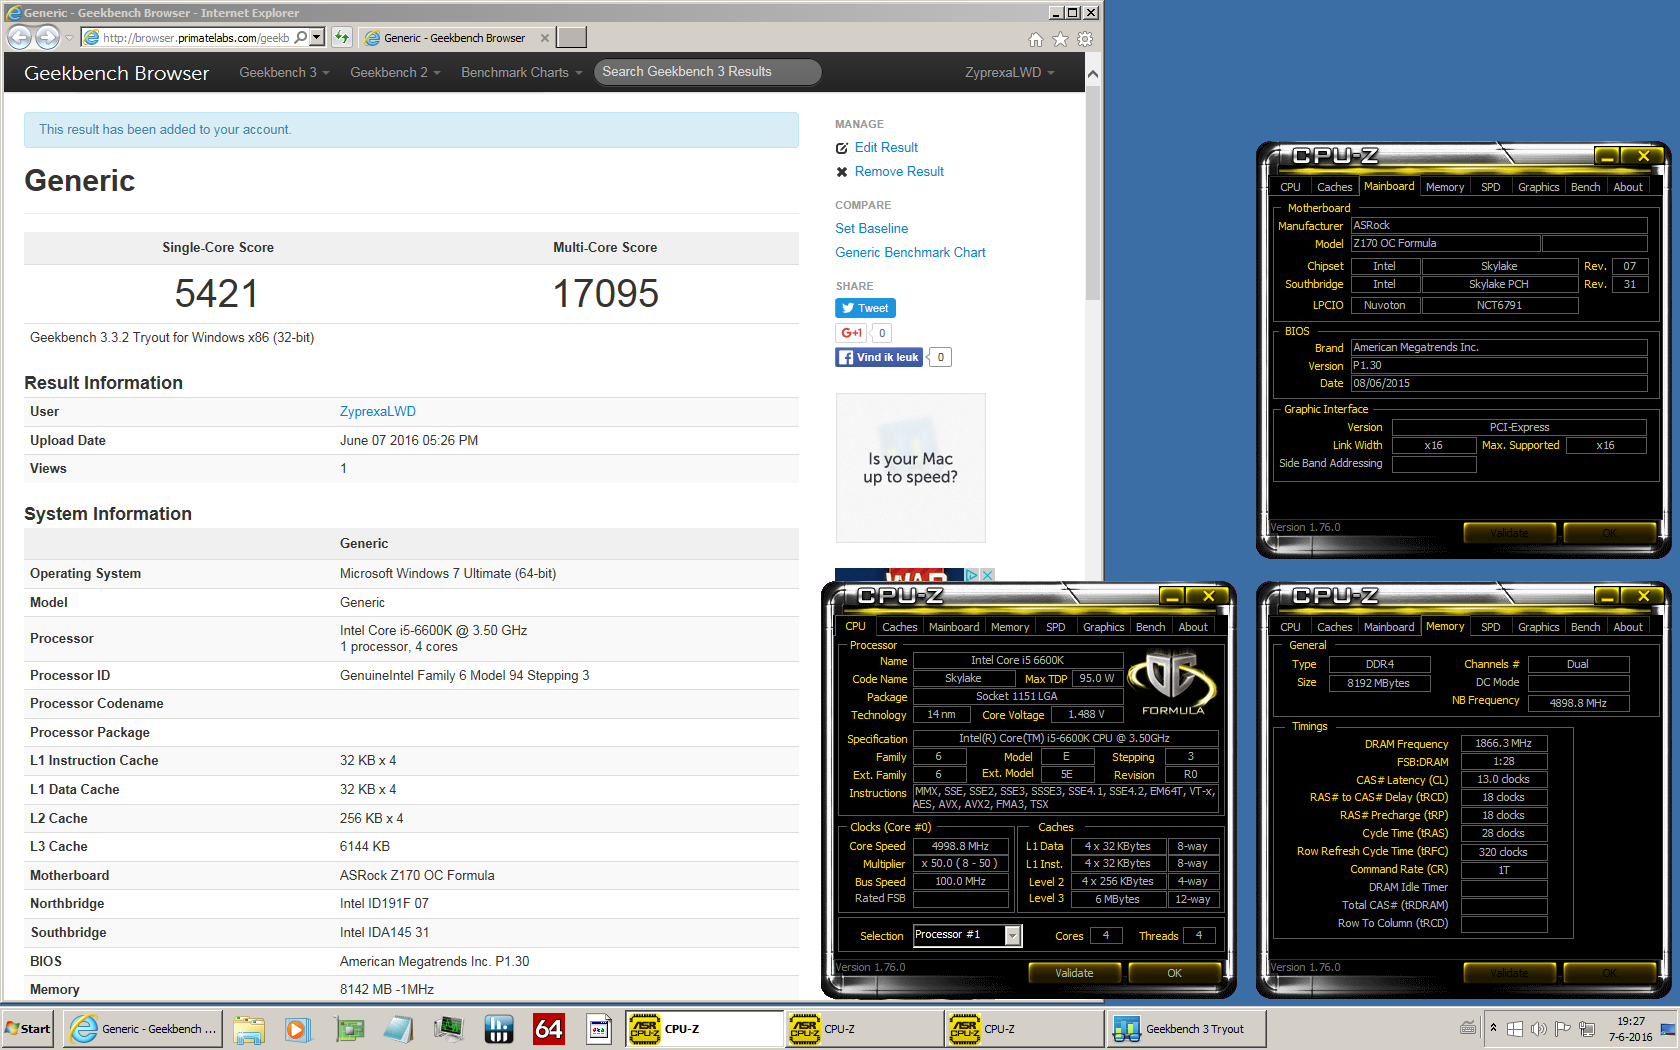Click the Remove Result link
Viewport: 1680px width, 1050px height.
click(899, 172)
